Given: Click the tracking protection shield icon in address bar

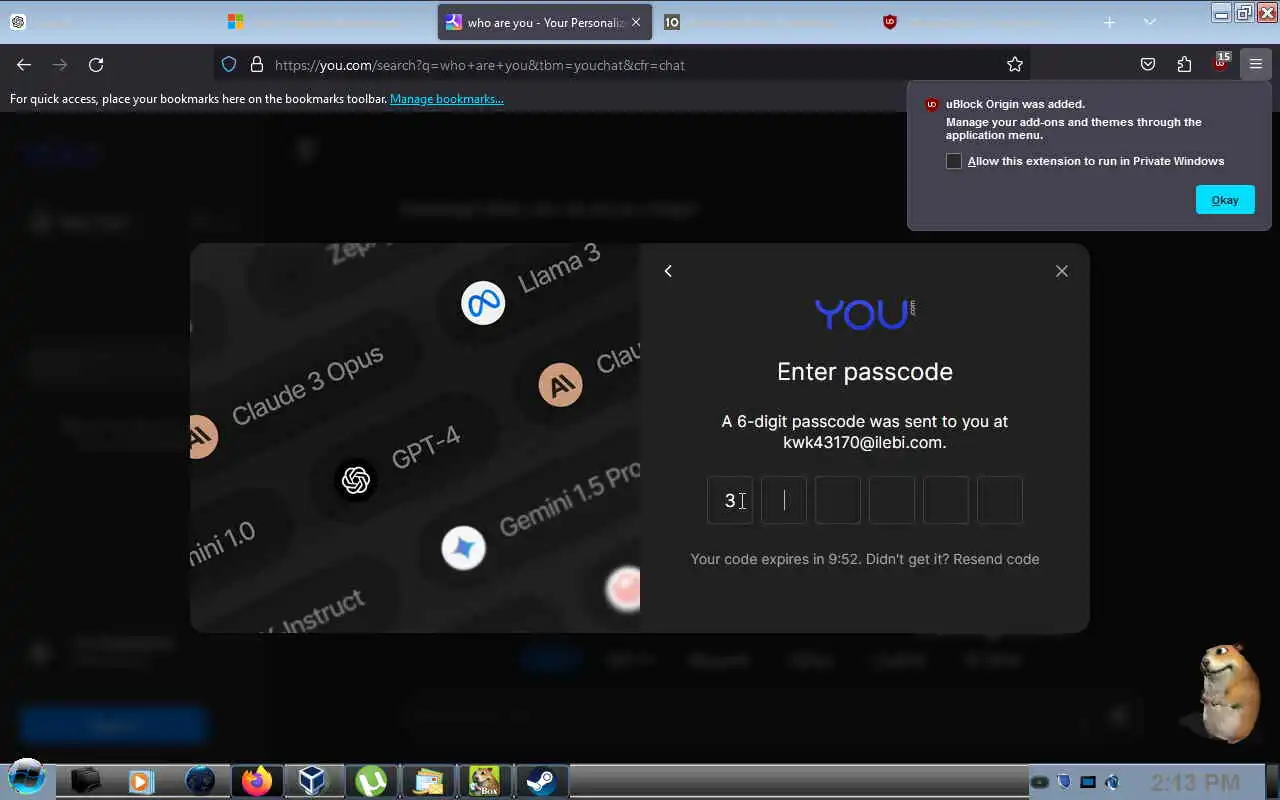Looking at the screenshot, I should pyautogui.click(x=229, y=64).
